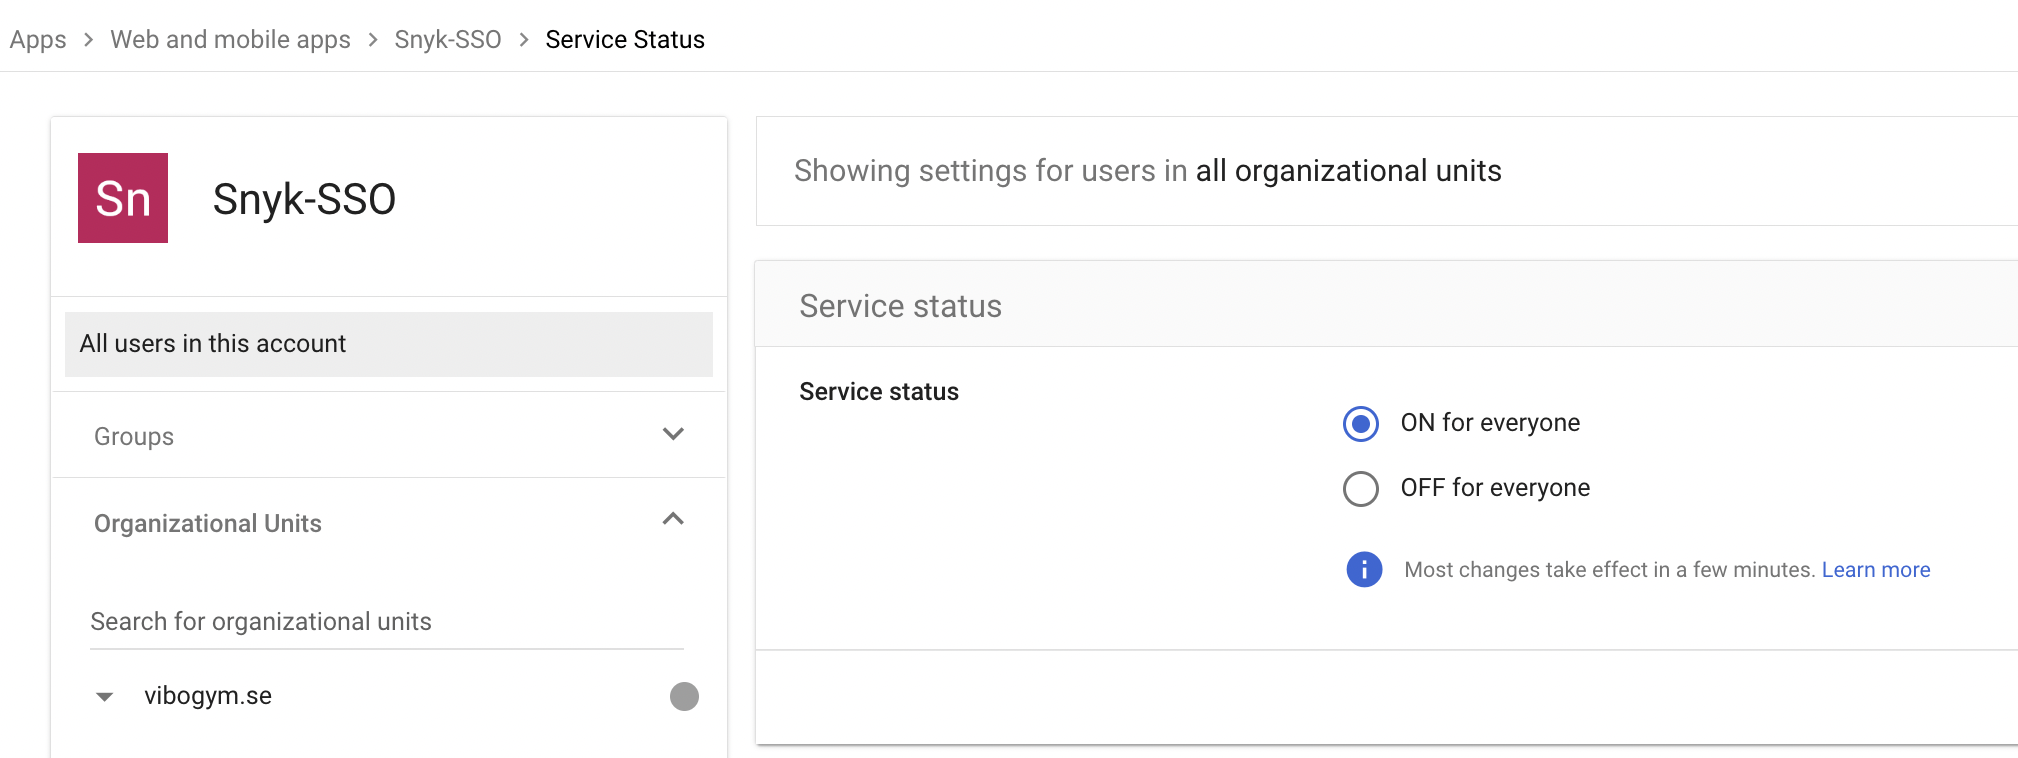This screenshot has height=758, width=2018.
Task: Click the Snyk-SSO app title text
Action: (304, 199)
